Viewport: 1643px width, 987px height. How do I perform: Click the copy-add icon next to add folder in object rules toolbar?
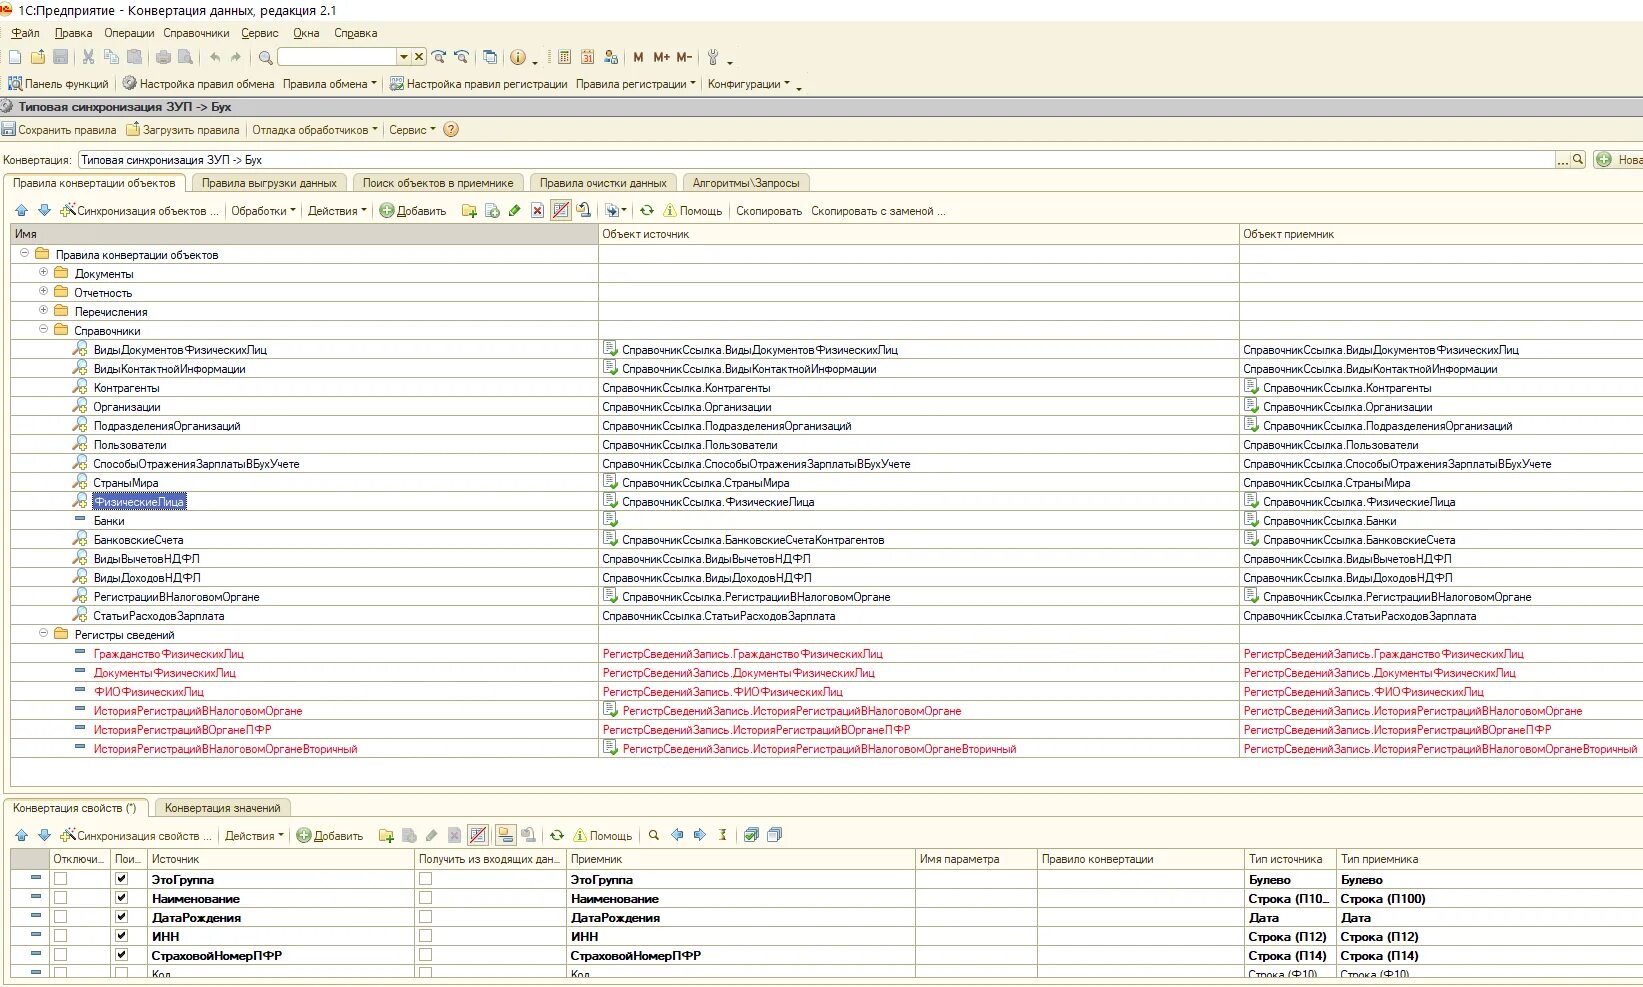point(492,210)
